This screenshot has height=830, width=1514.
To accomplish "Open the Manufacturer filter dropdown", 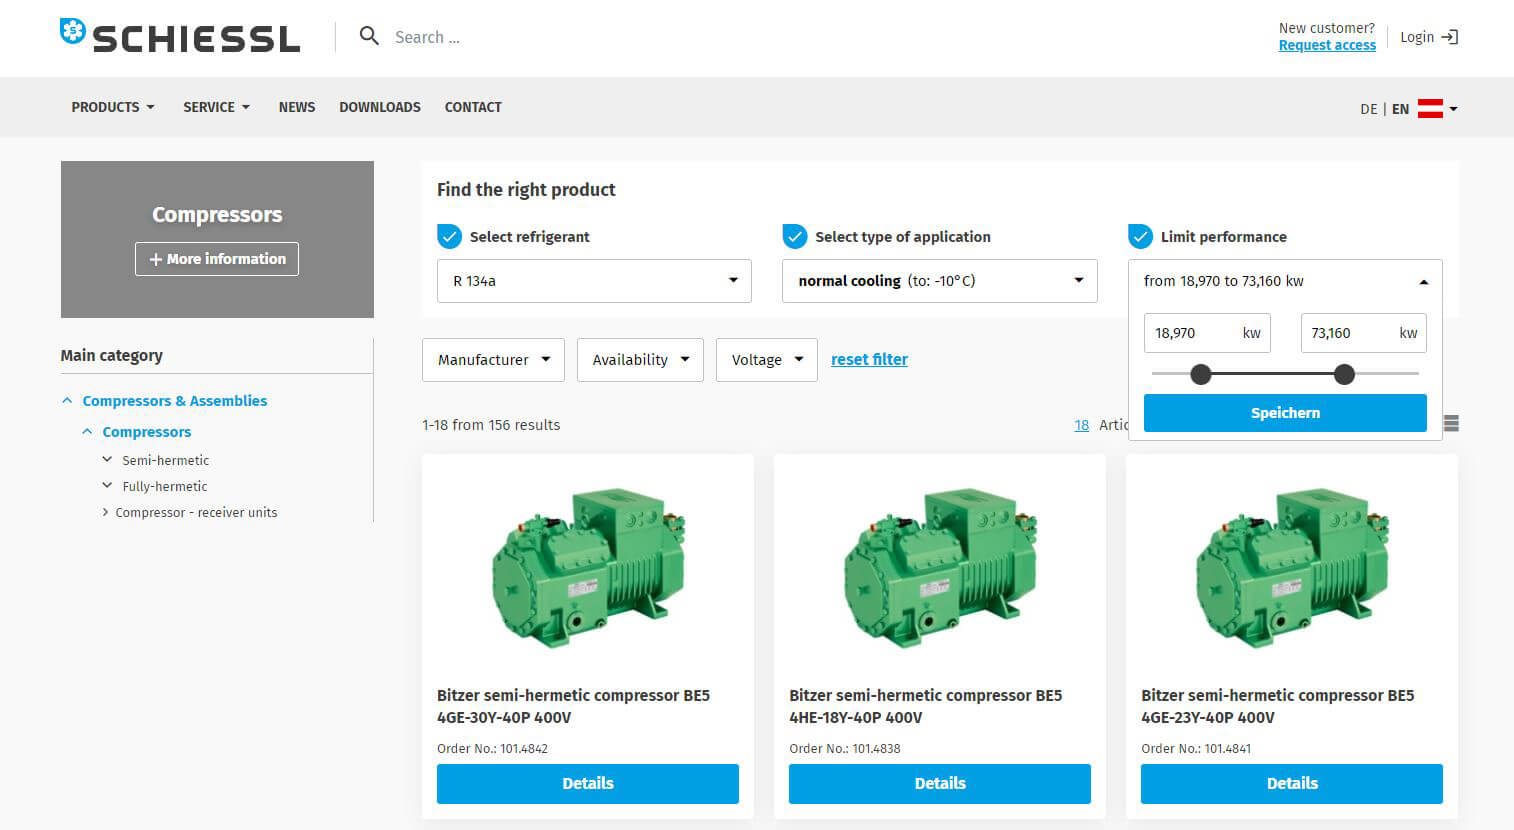I will pos(493,360).
